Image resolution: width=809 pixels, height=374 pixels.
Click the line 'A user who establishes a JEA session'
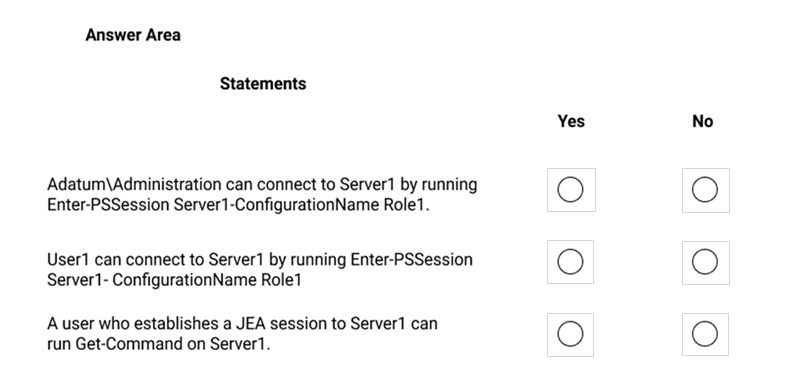click(x=242, y=323)
